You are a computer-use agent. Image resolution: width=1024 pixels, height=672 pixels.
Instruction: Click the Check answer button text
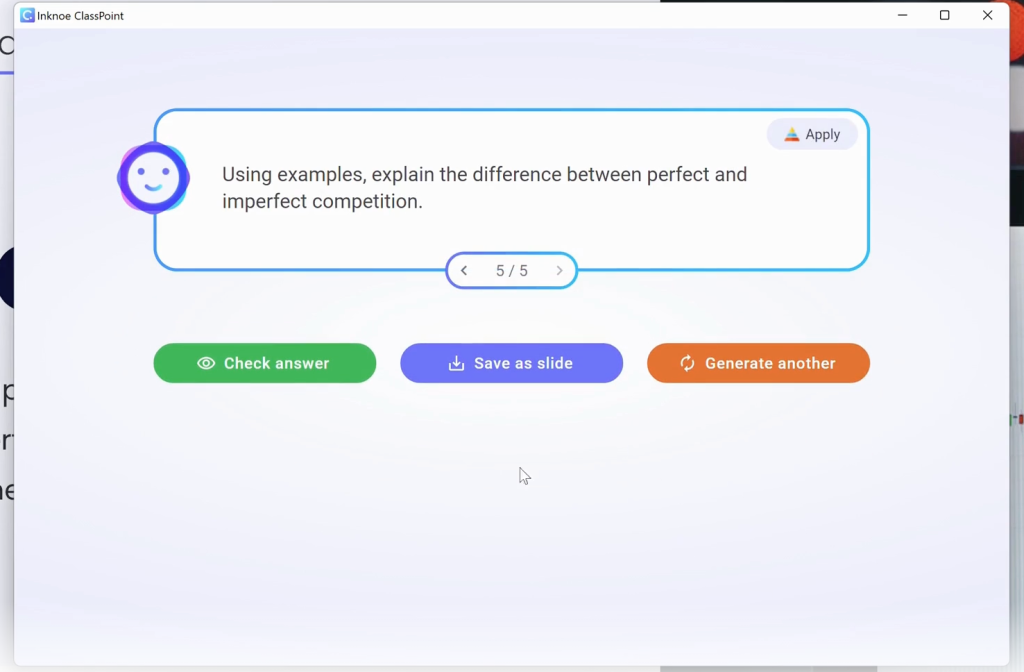276,363
